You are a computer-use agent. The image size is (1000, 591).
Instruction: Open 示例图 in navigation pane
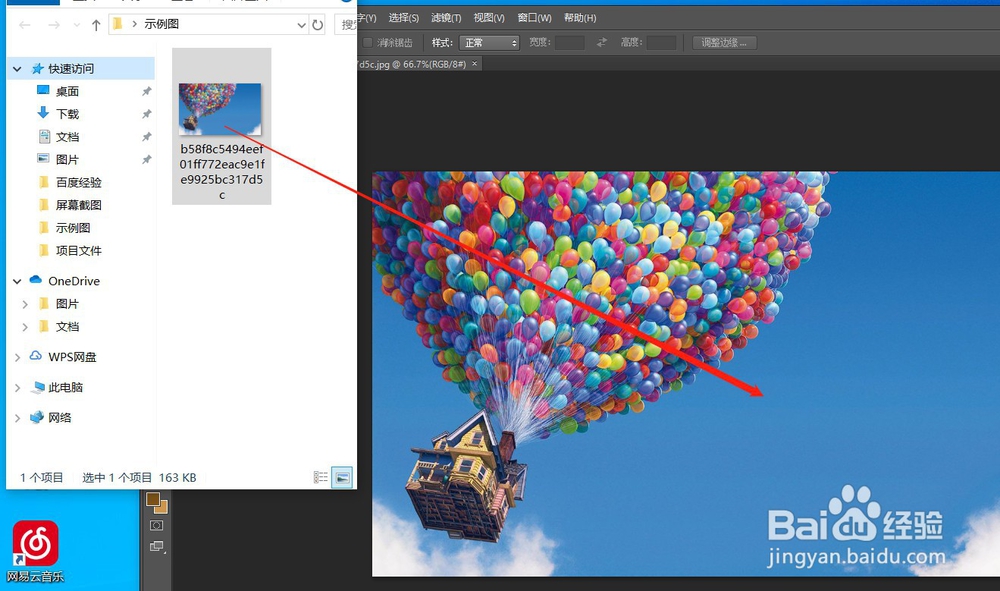(73, 228)
